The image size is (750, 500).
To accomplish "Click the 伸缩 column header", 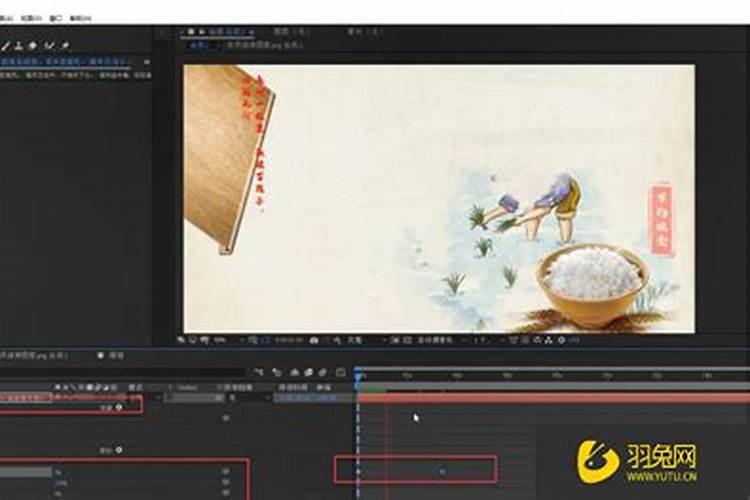I will (x=323, y=387).
